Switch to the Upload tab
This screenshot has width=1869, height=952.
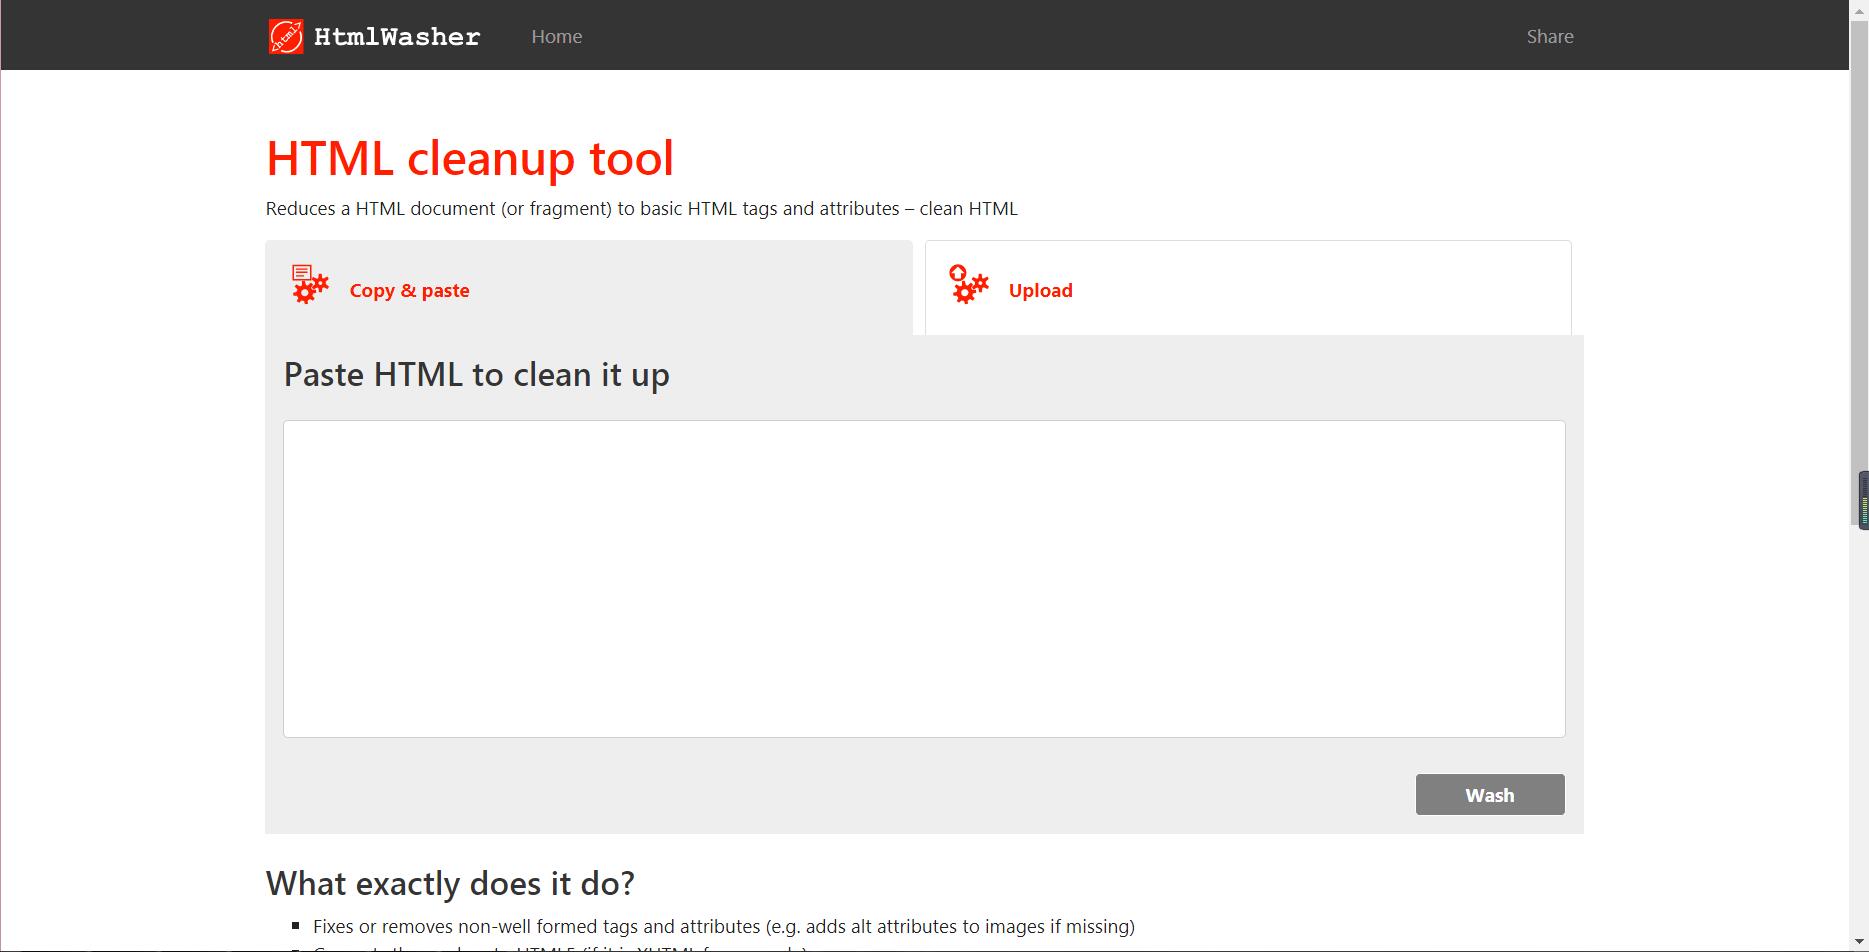click(x=1248, y=288)
